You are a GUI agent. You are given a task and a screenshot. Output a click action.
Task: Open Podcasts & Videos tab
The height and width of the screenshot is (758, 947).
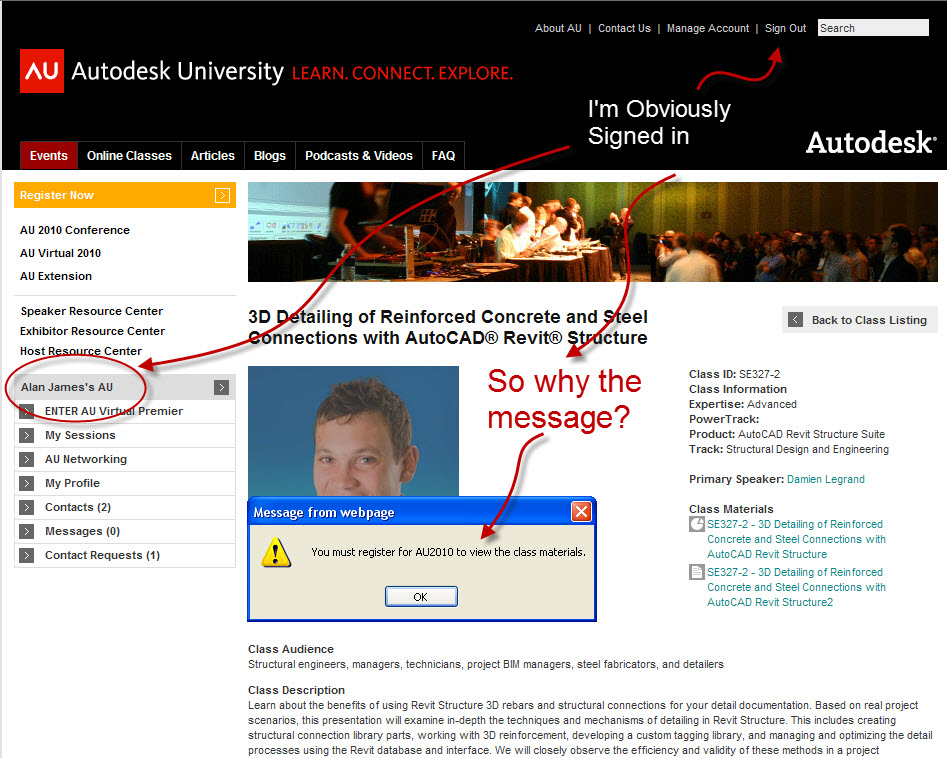tap(359, 156)
